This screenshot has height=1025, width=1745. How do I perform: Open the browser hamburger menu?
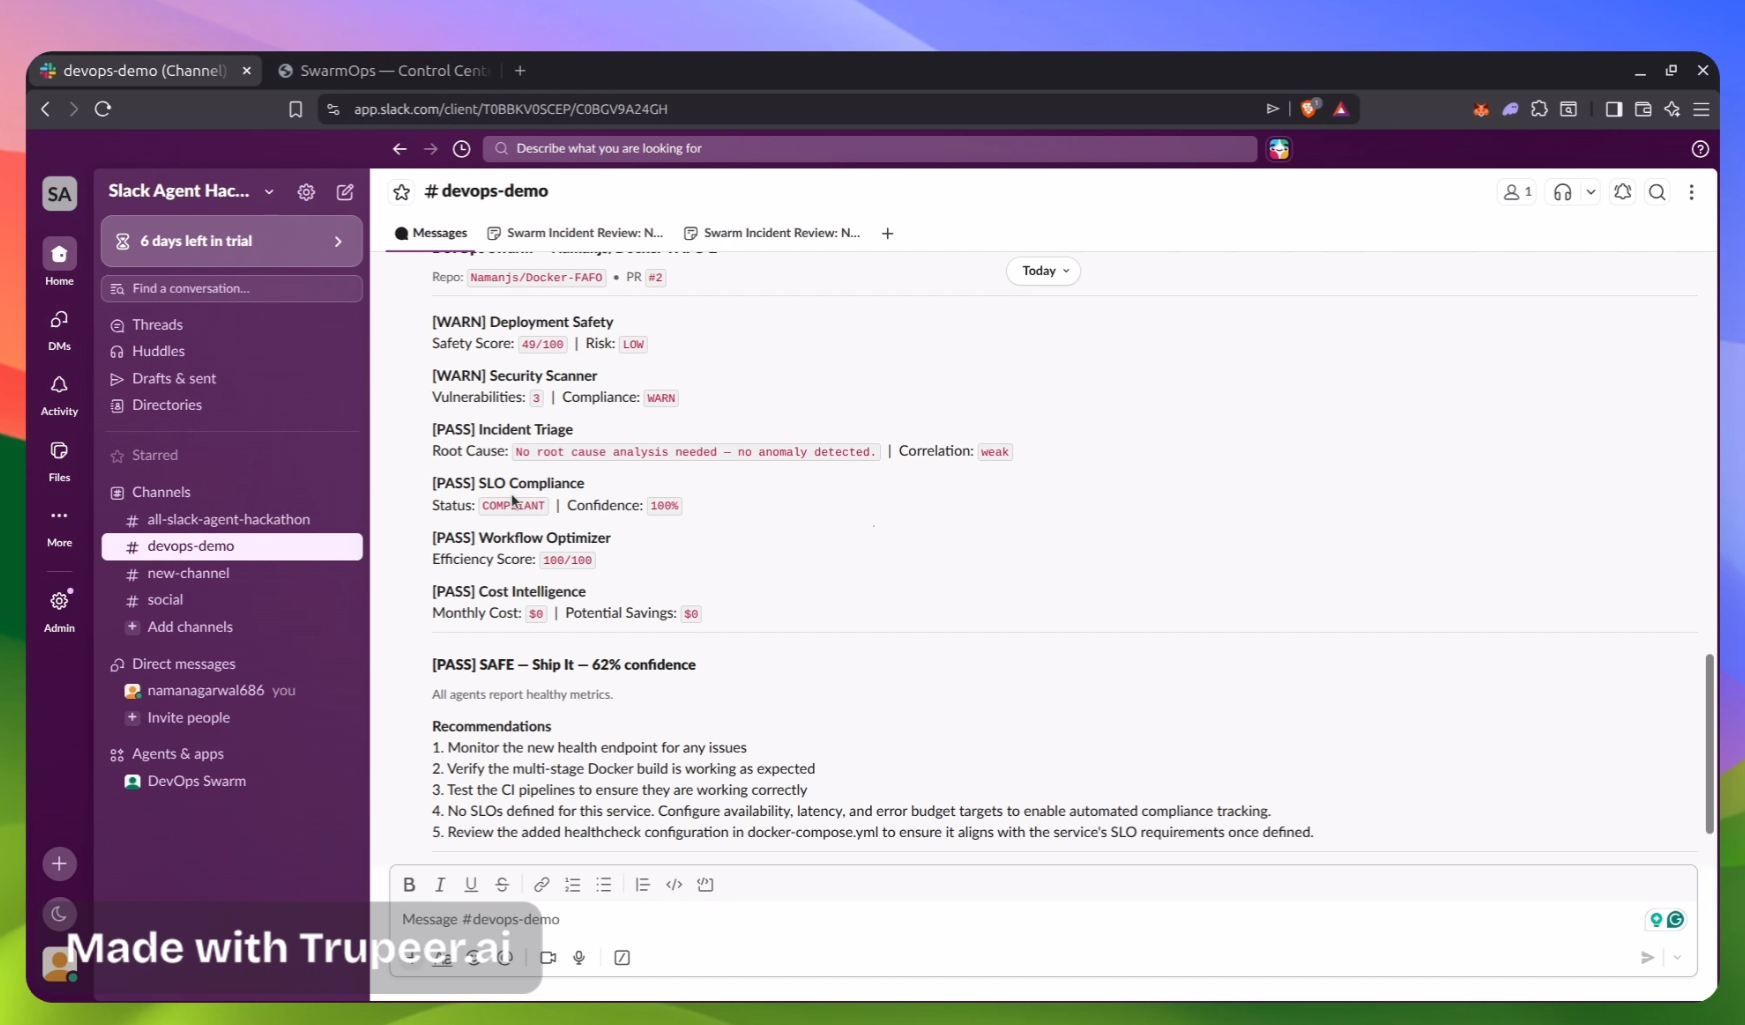[x=1701, y=109]
